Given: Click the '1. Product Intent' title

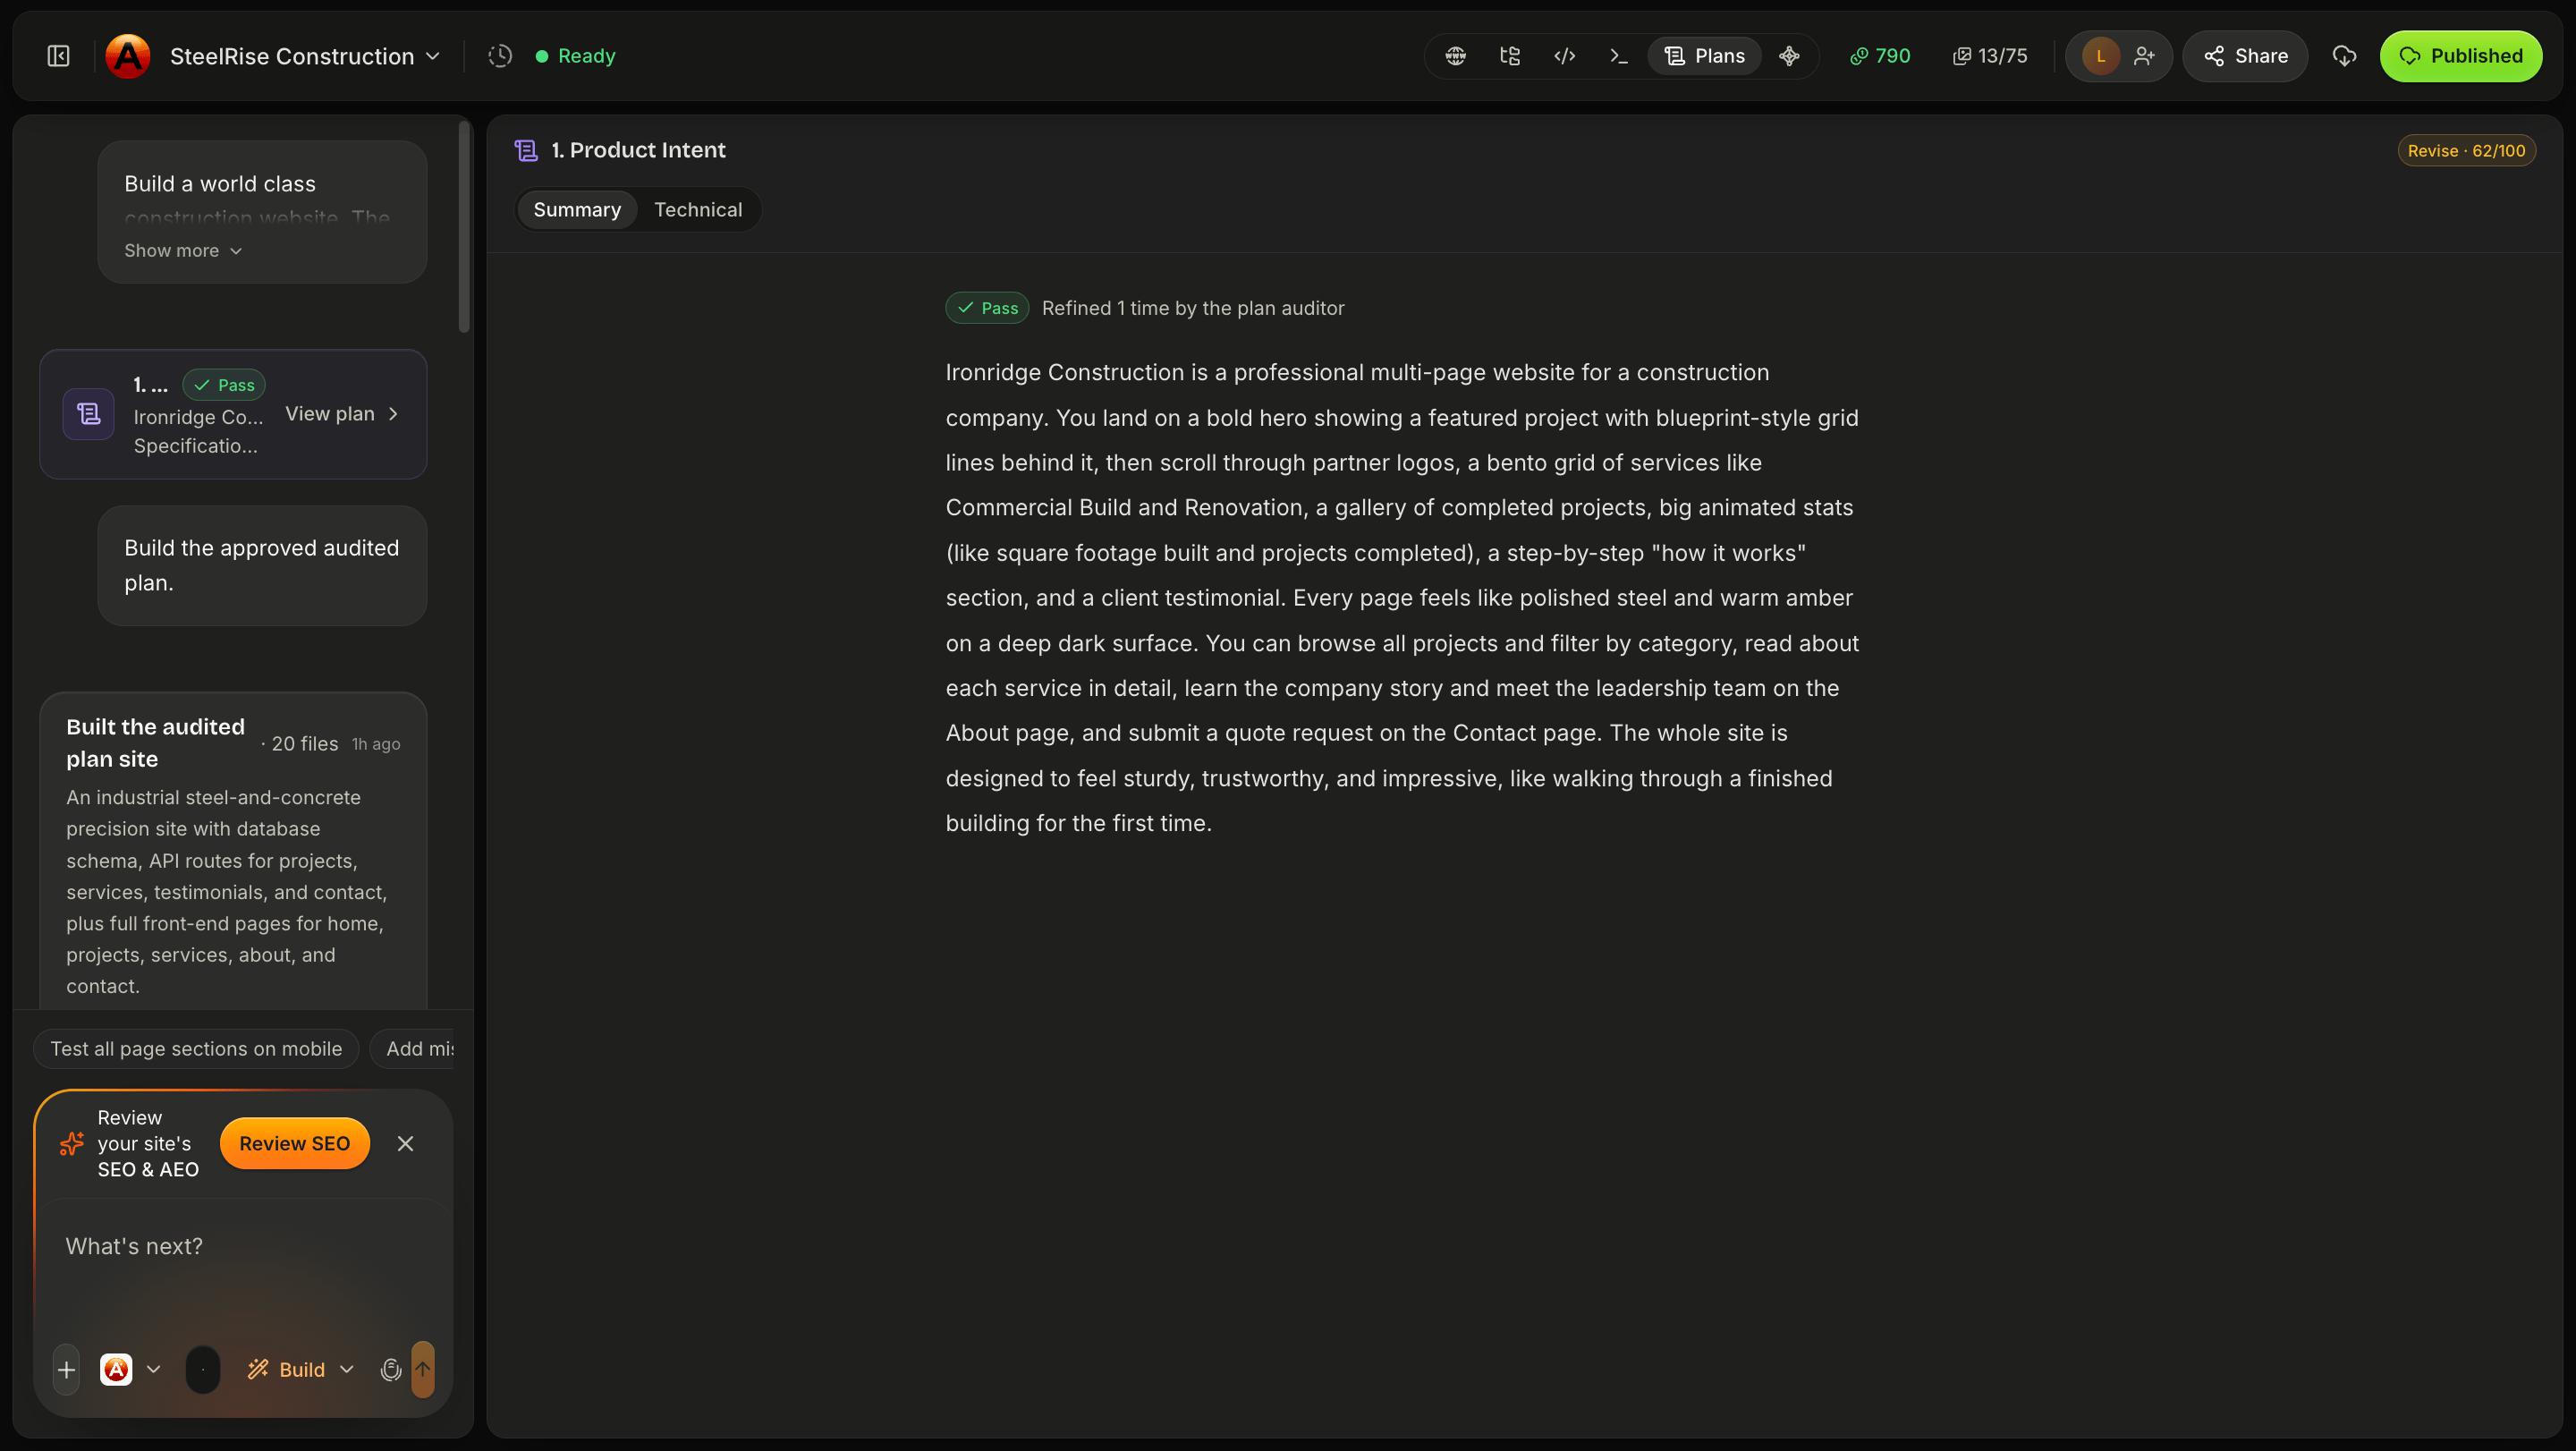Looking at the screenshot, I should 638,150.
